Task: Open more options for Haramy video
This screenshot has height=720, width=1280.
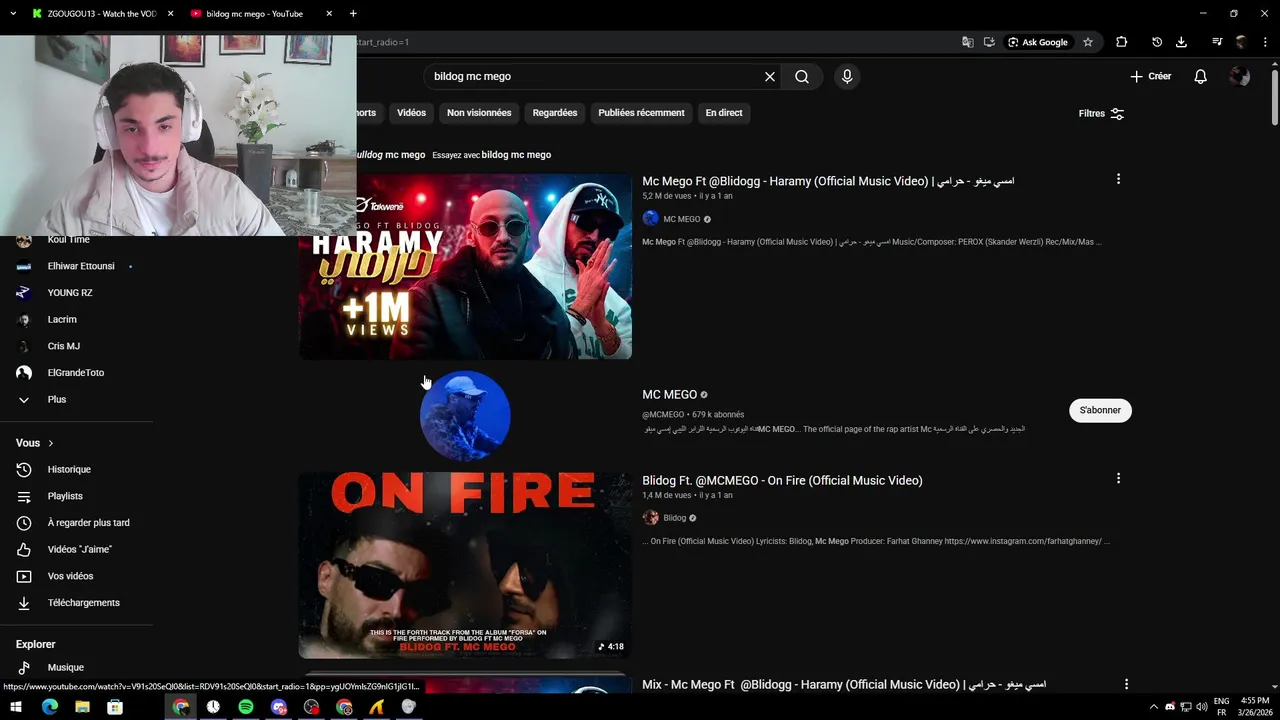Action: (1118, 179)
